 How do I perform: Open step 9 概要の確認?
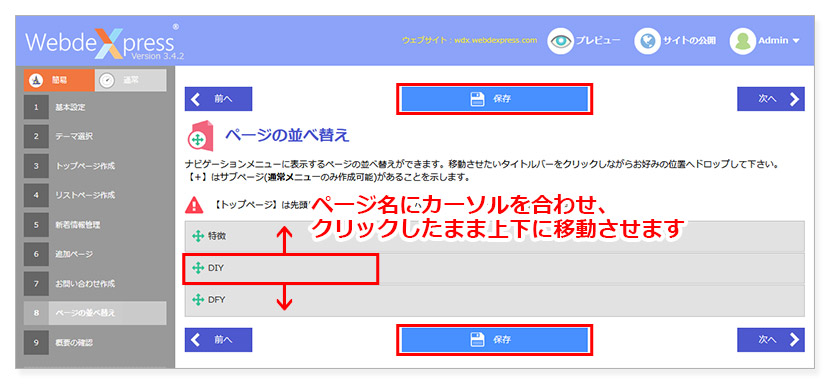point(95,343)
